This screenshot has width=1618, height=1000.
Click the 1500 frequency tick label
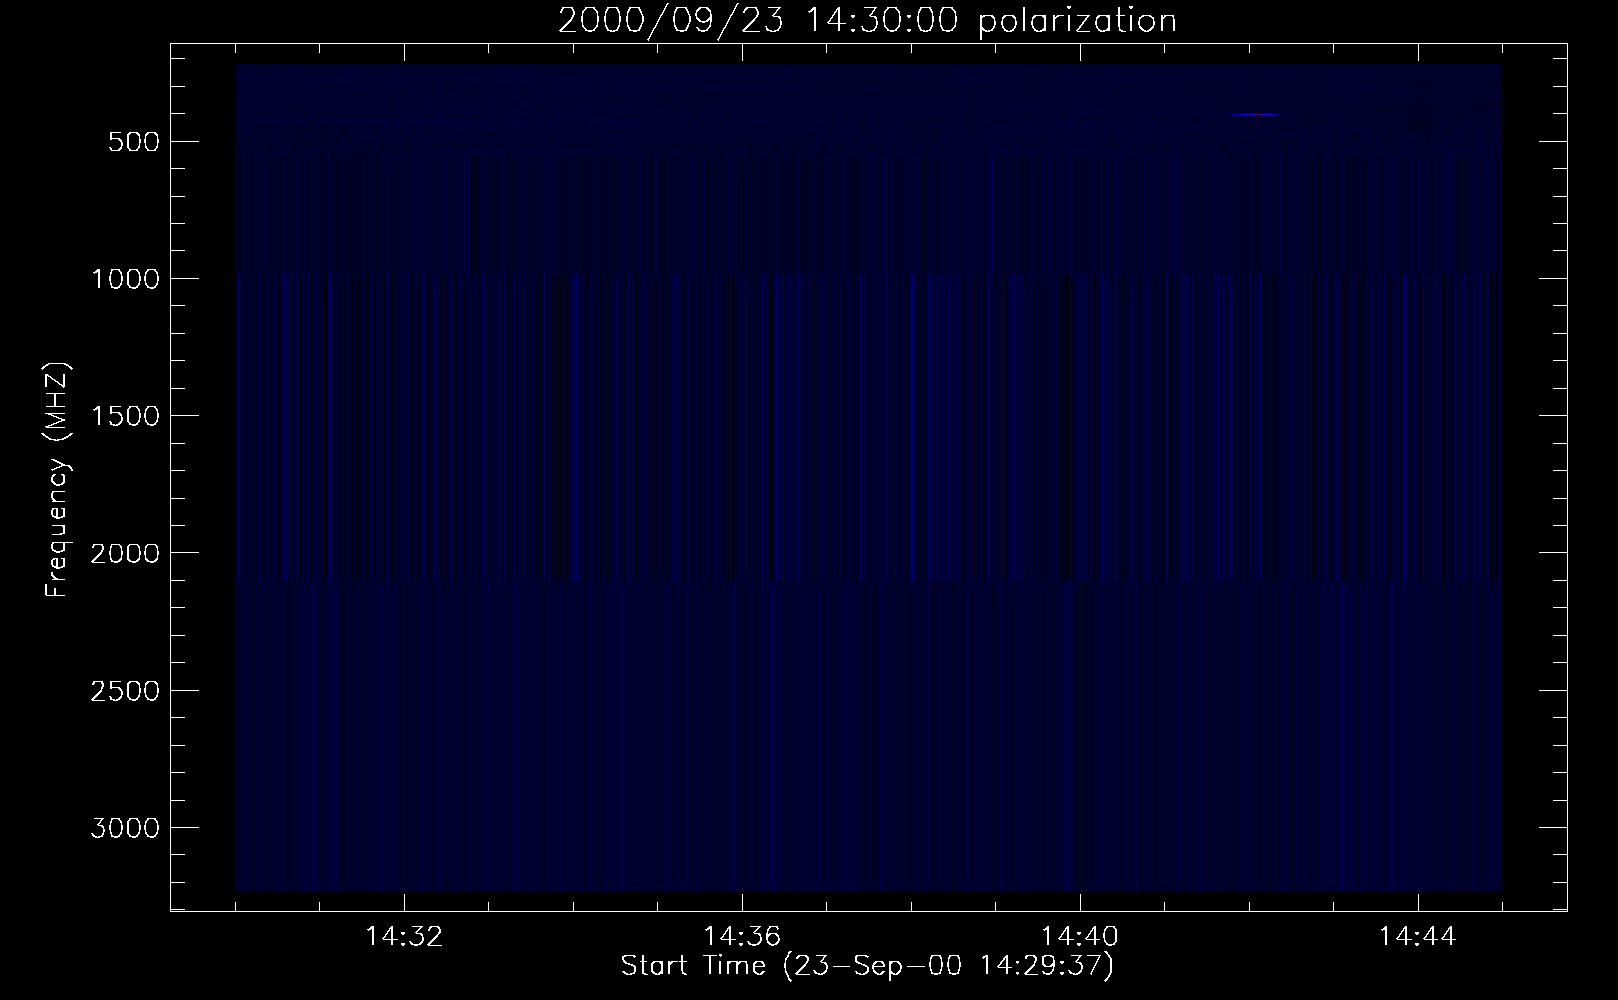(x=125, y=416)
